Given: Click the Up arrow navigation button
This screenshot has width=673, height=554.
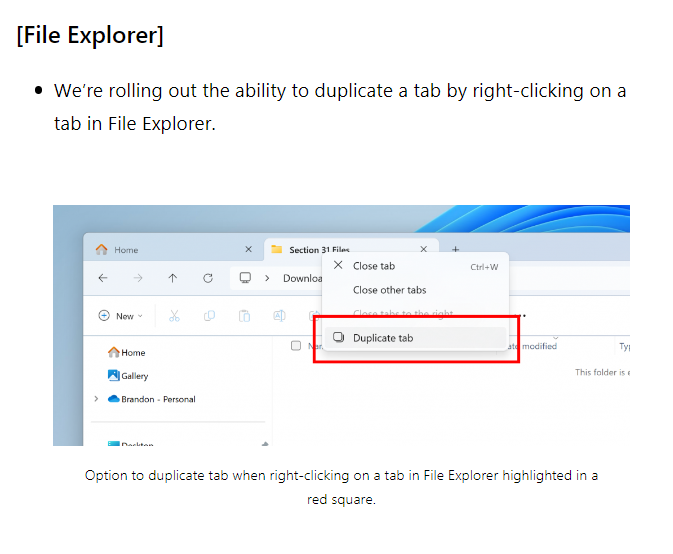Looking at the screenshot, I should (173, 278).
